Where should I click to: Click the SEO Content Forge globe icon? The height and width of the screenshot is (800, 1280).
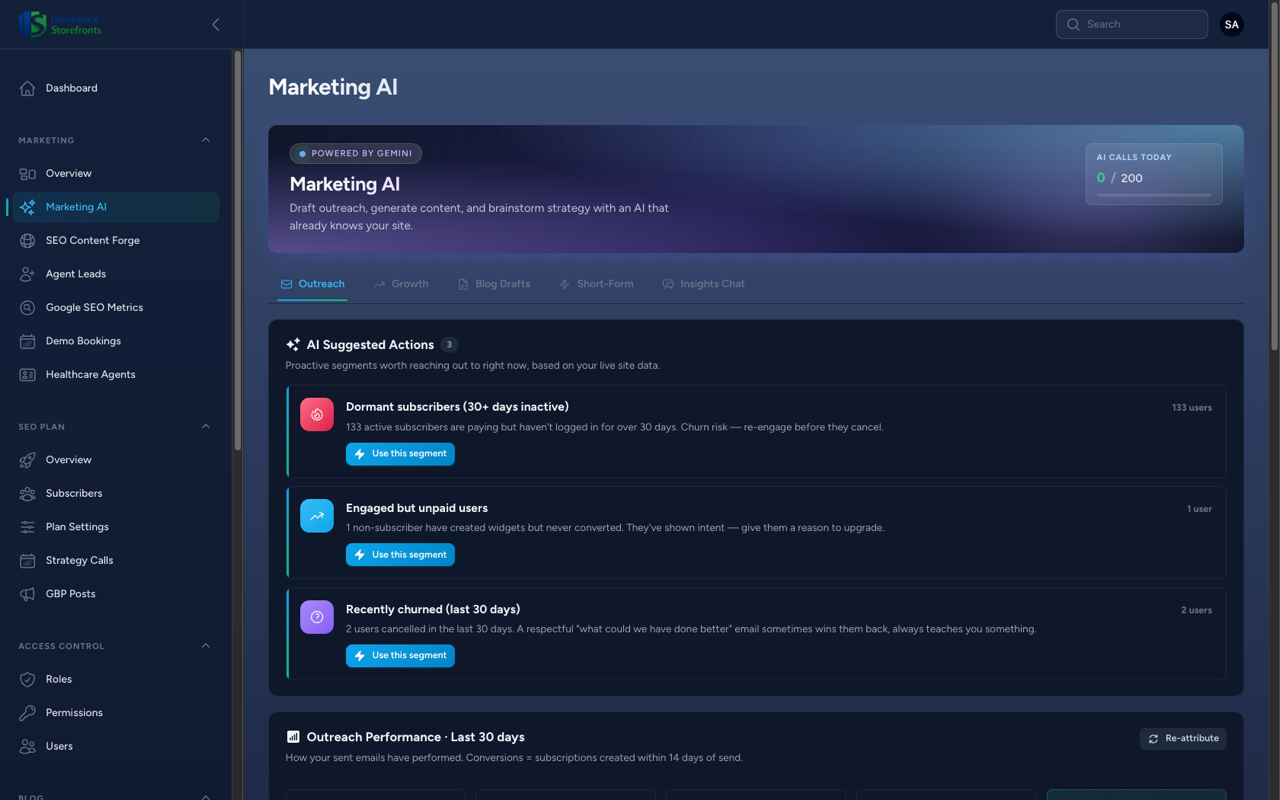27,241
